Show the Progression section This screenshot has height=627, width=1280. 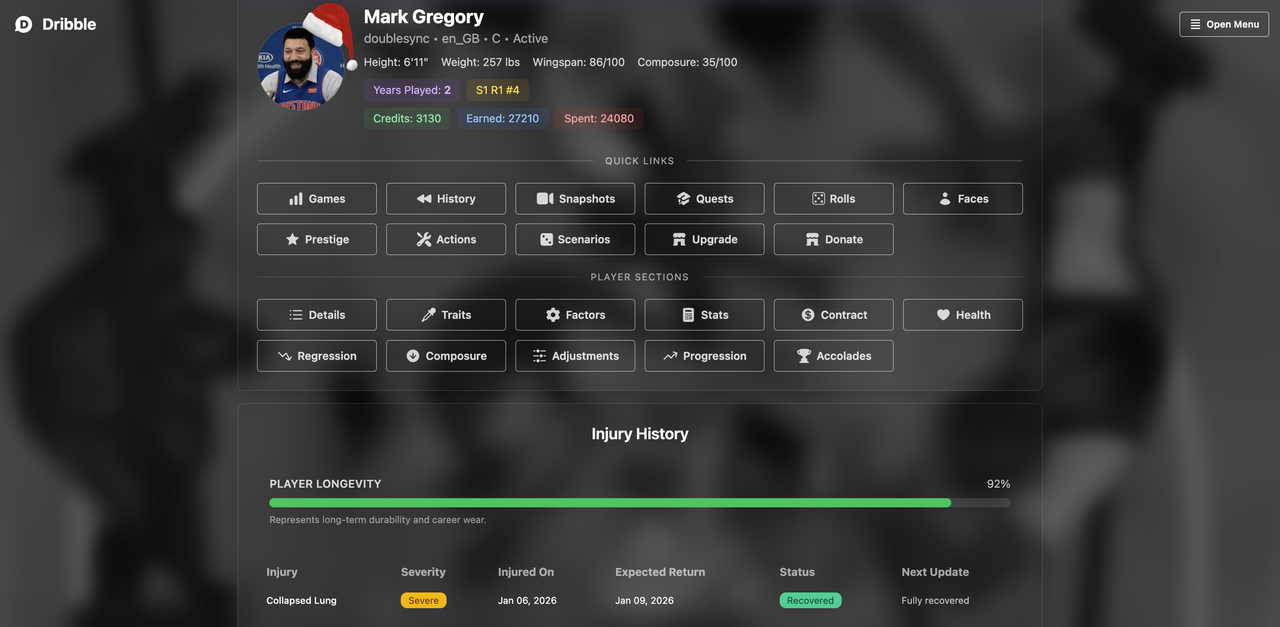704,356
